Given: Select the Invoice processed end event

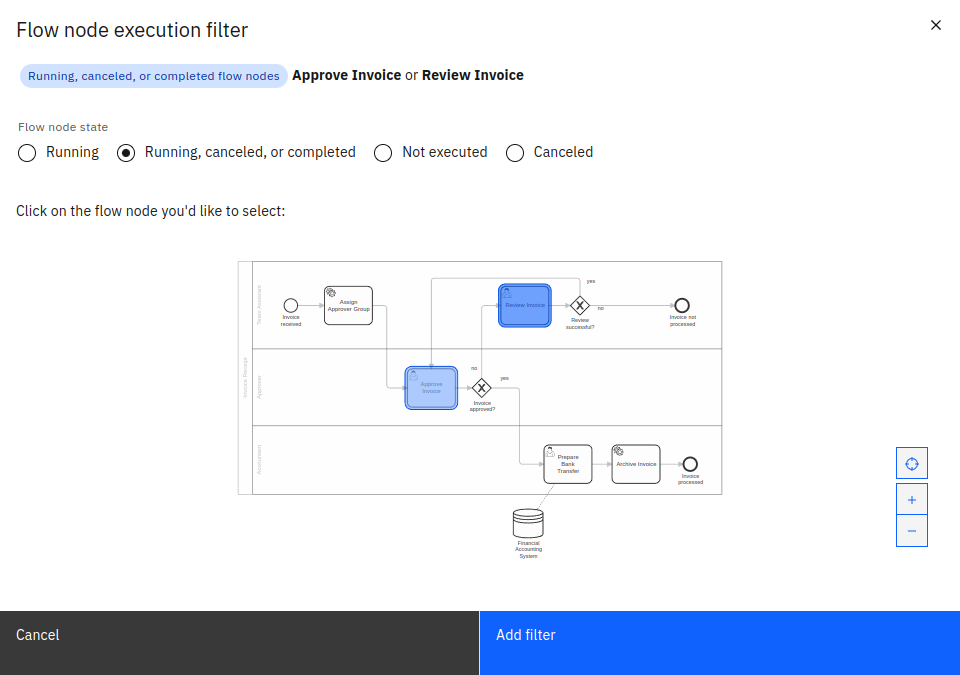Looking at the screenshot, I should [690, 463].
